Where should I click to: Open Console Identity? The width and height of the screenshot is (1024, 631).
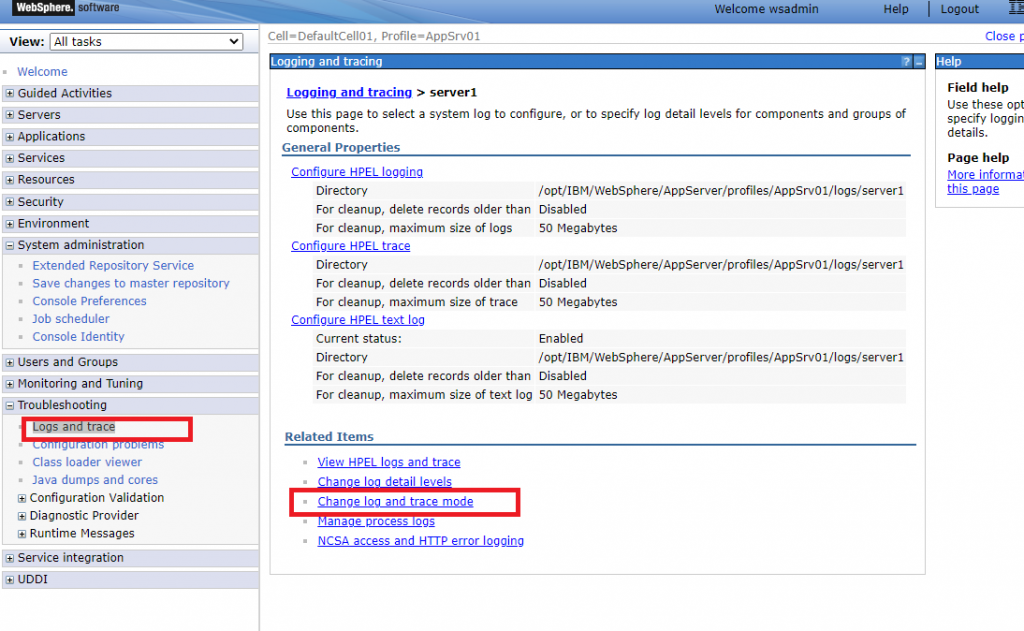pyautogui.click(x=78, y=336)
